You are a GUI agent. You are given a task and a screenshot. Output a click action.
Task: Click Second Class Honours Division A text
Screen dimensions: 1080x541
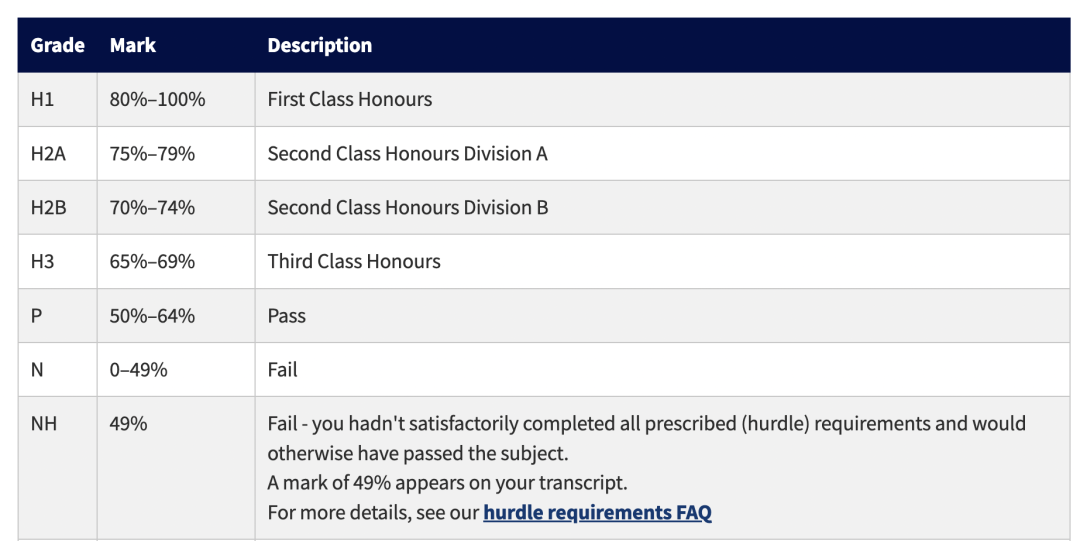pyautogui.click(x=408, y=154)
